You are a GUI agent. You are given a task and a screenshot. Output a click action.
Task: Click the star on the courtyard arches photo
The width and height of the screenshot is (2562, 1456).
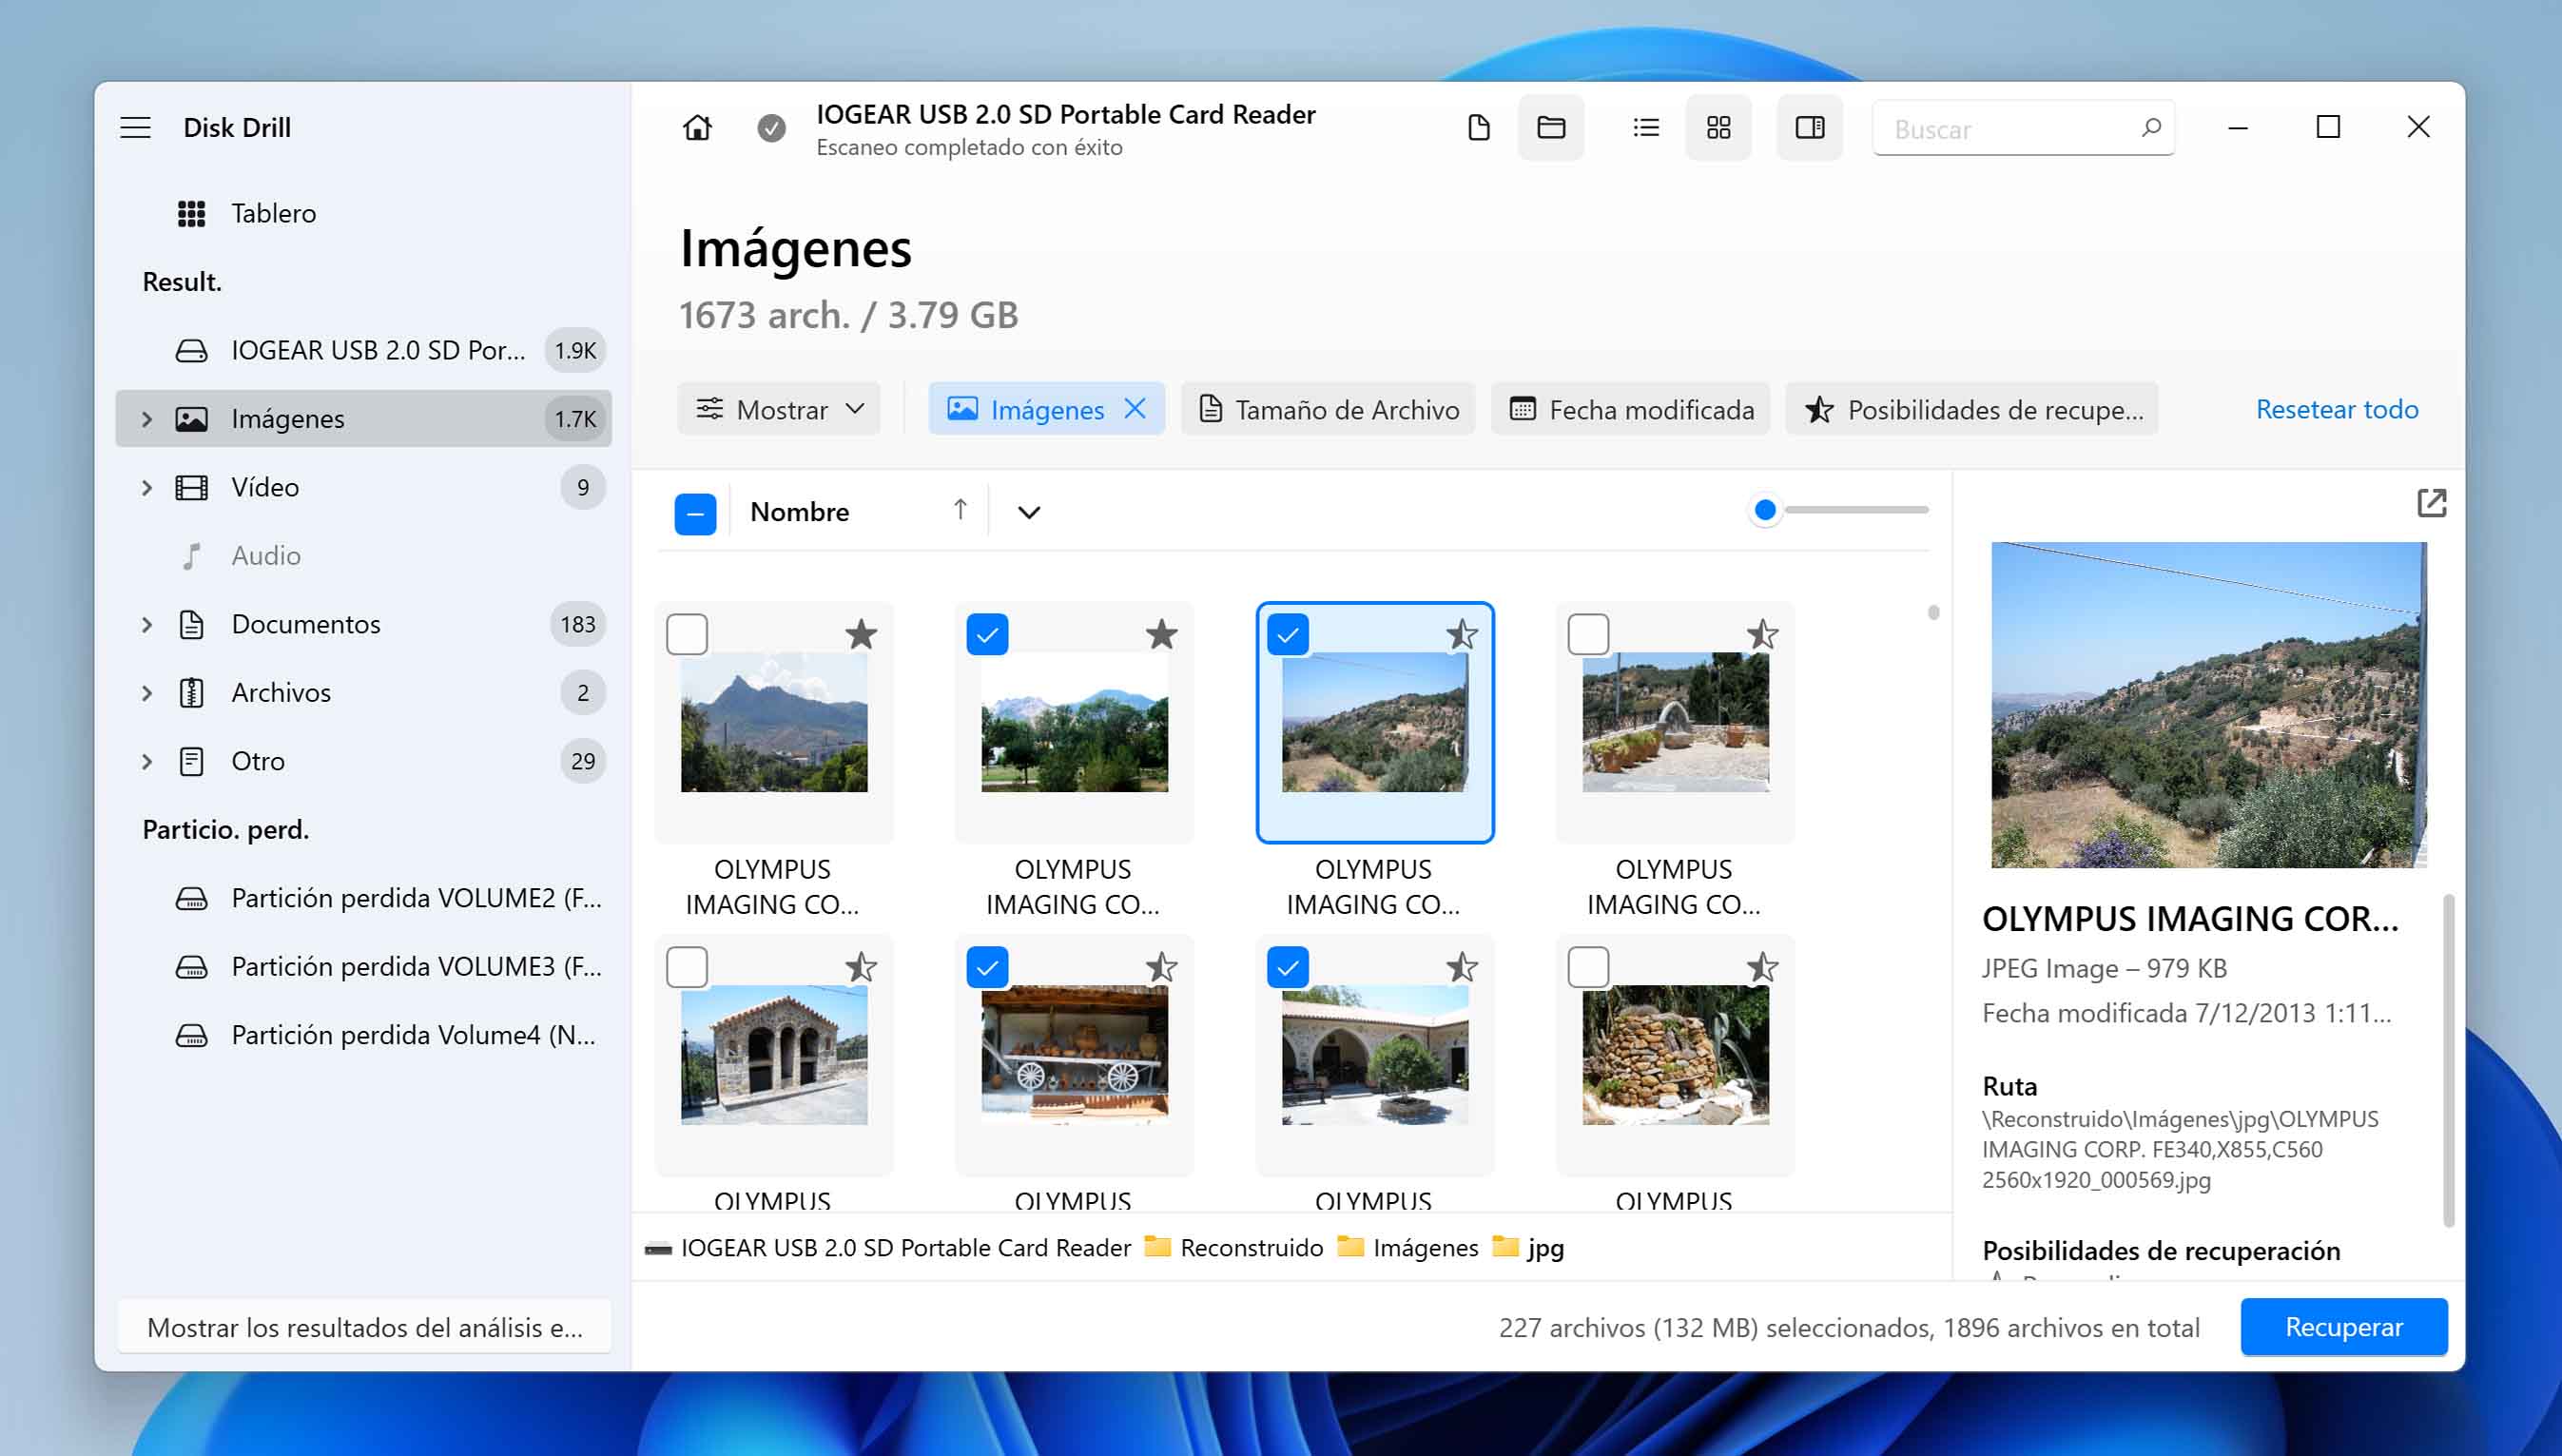pyautogui.click(x=1462, y=967)
